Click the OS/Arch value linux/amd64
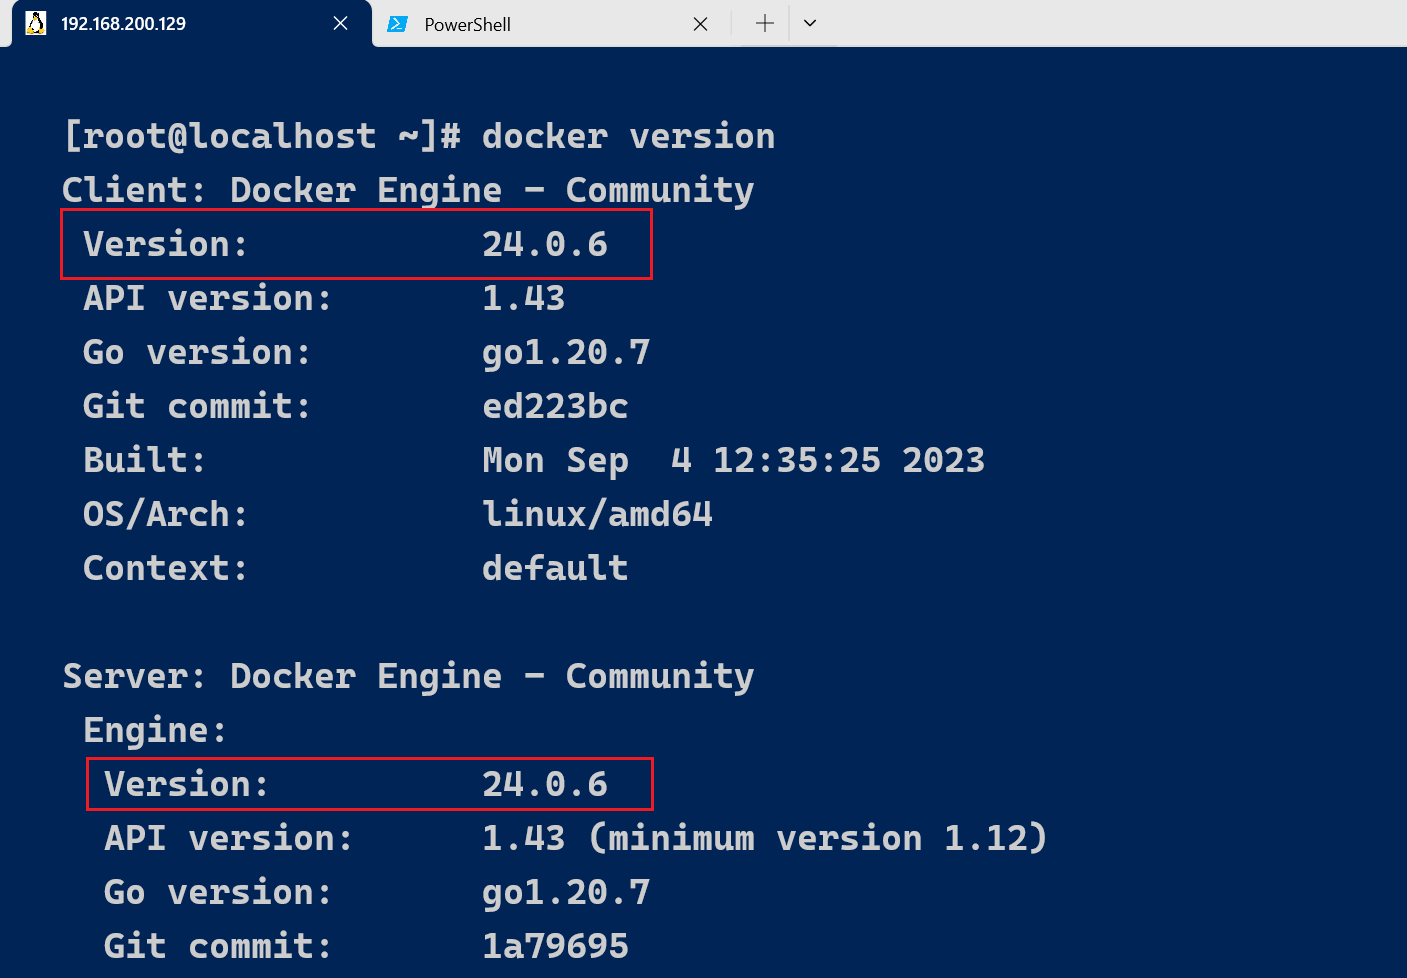This screenshot has width=1407, height=978. [597, 514]
